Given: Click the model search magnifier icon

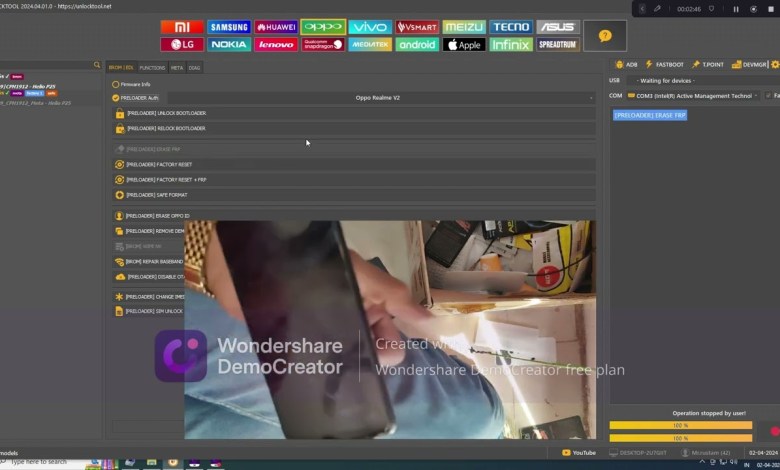Looking at the screenshot, I should (x=97, y=65).
